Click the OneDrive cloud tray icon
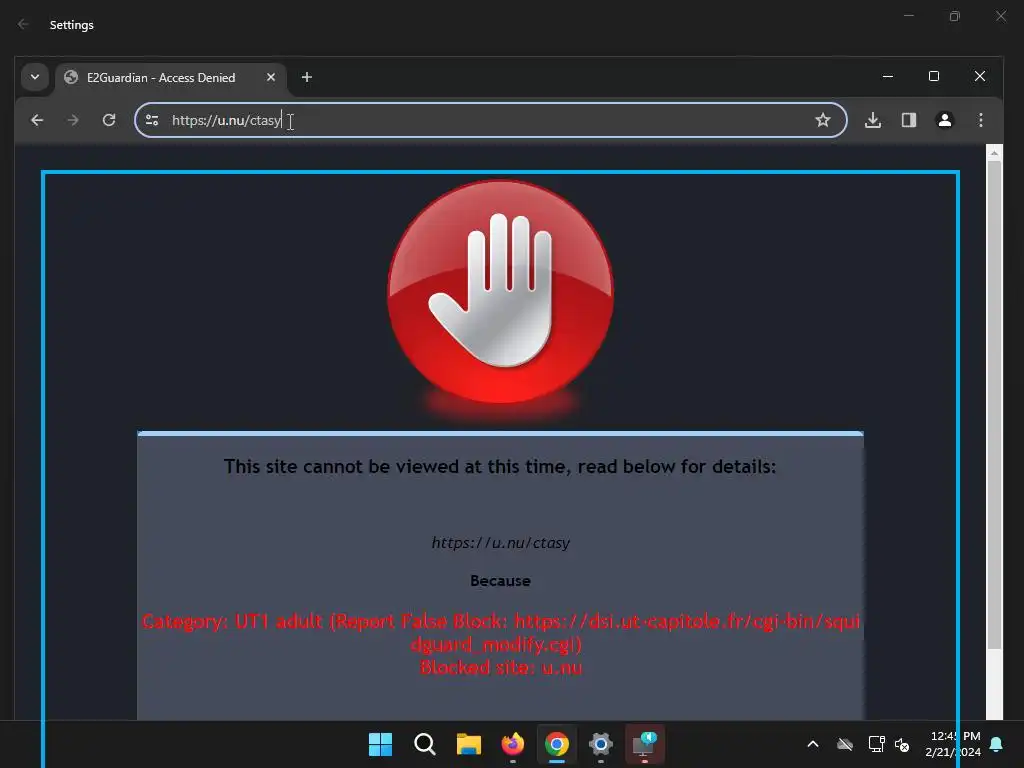 click(x=845, y=744)
